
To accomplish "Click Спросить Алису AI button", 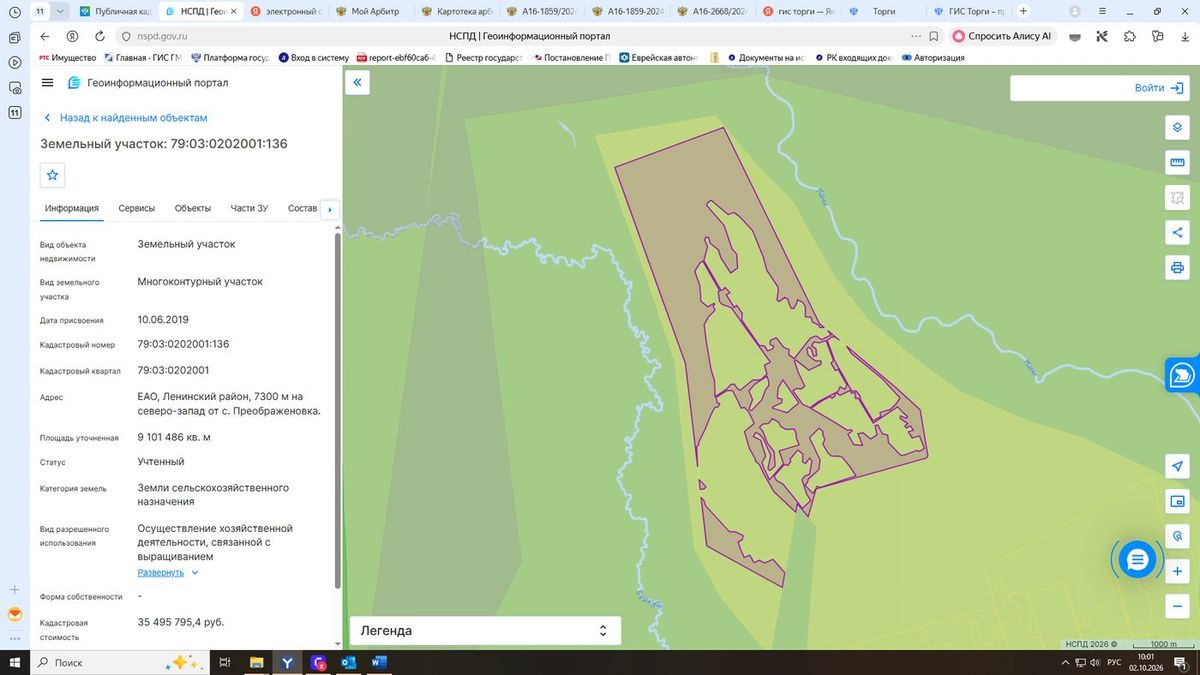I will click(1003, 36).
